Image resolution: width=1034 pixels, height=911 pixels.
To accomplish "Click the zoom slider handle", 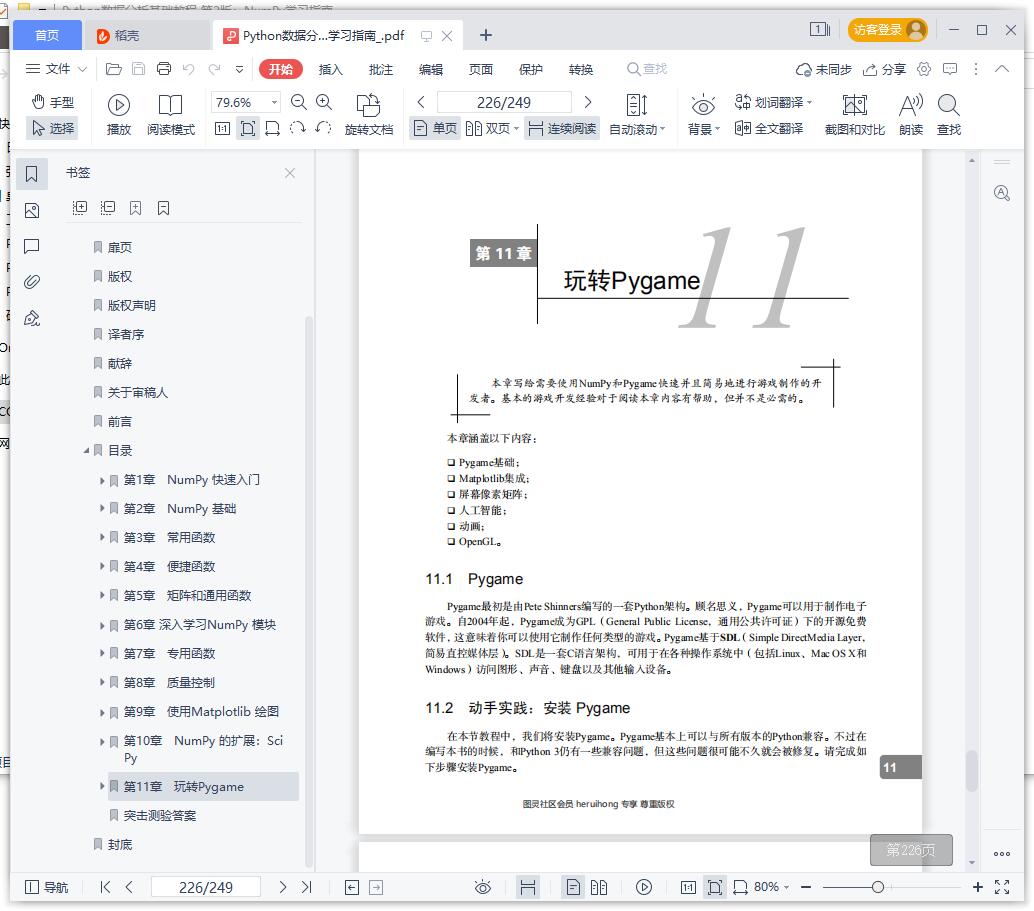I will (877, 887).
